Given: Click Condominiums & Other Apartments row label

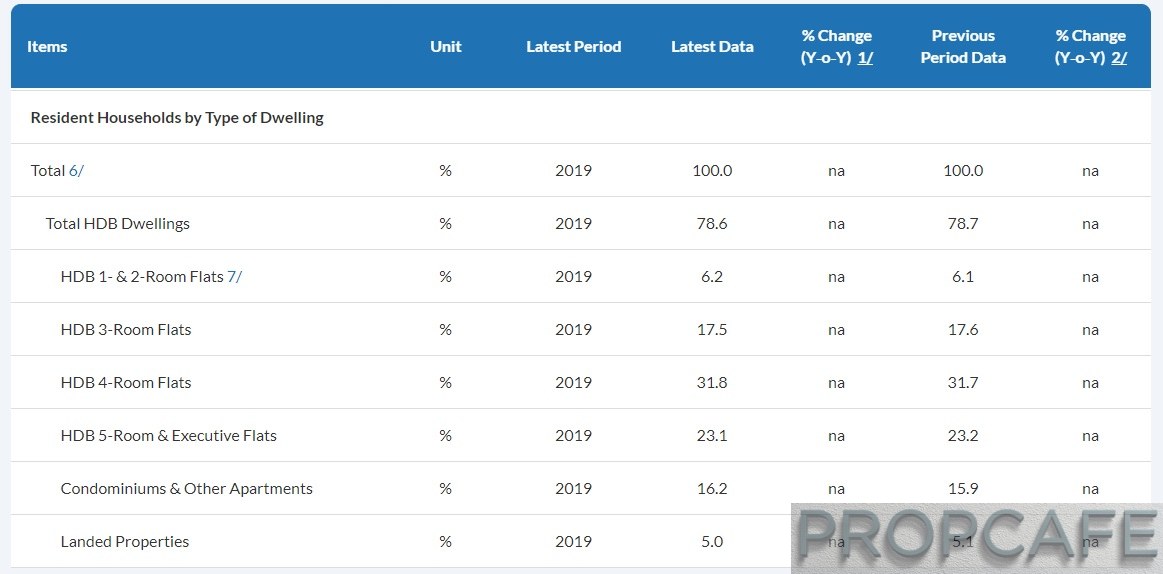Looking at the screenshot, I should coord(187,489).
